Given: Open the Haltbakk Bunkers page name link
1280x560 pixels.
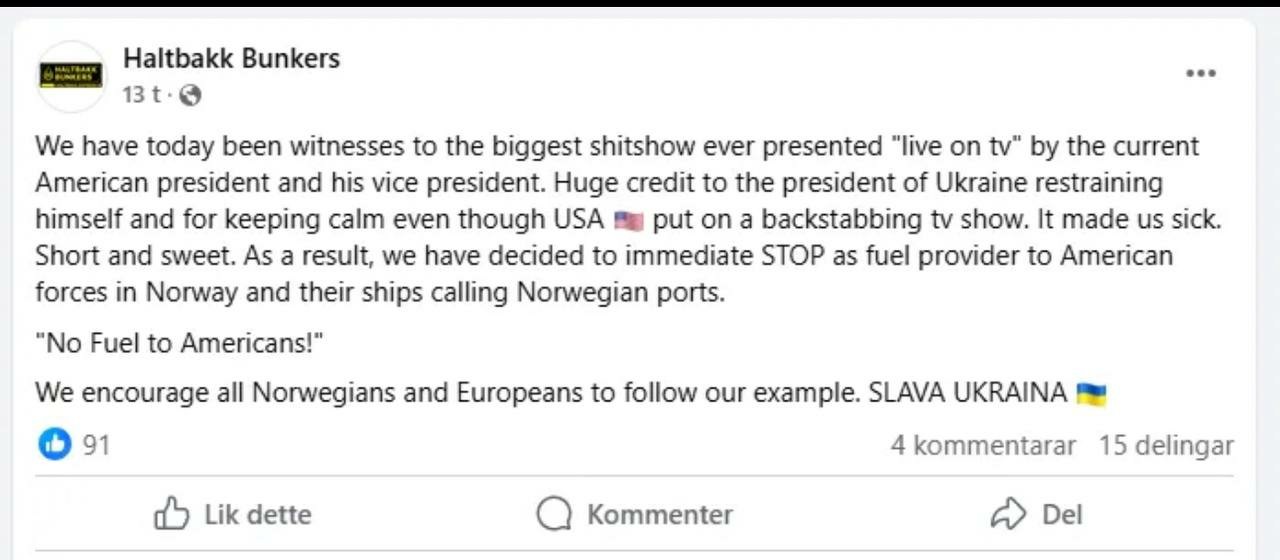Looking at the screenshot, I should click(231, 59).
